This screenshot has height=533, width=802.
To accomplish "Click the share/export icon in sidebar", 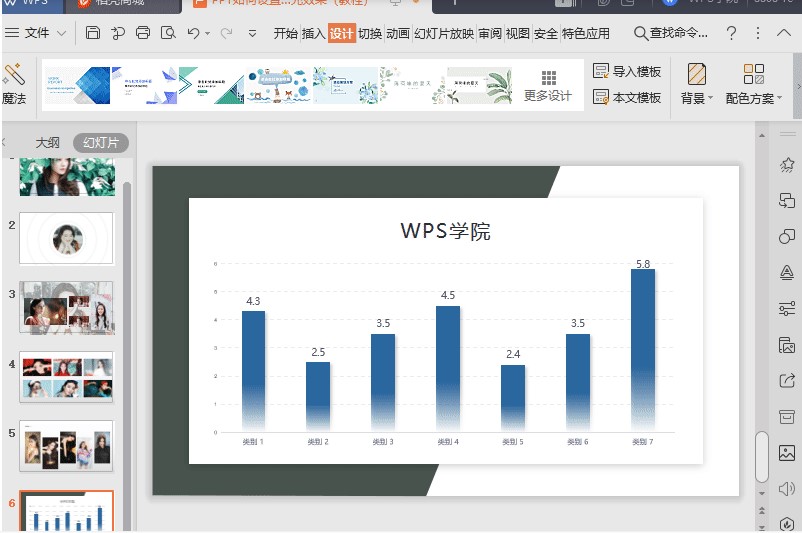I will [x=787, y=381].
